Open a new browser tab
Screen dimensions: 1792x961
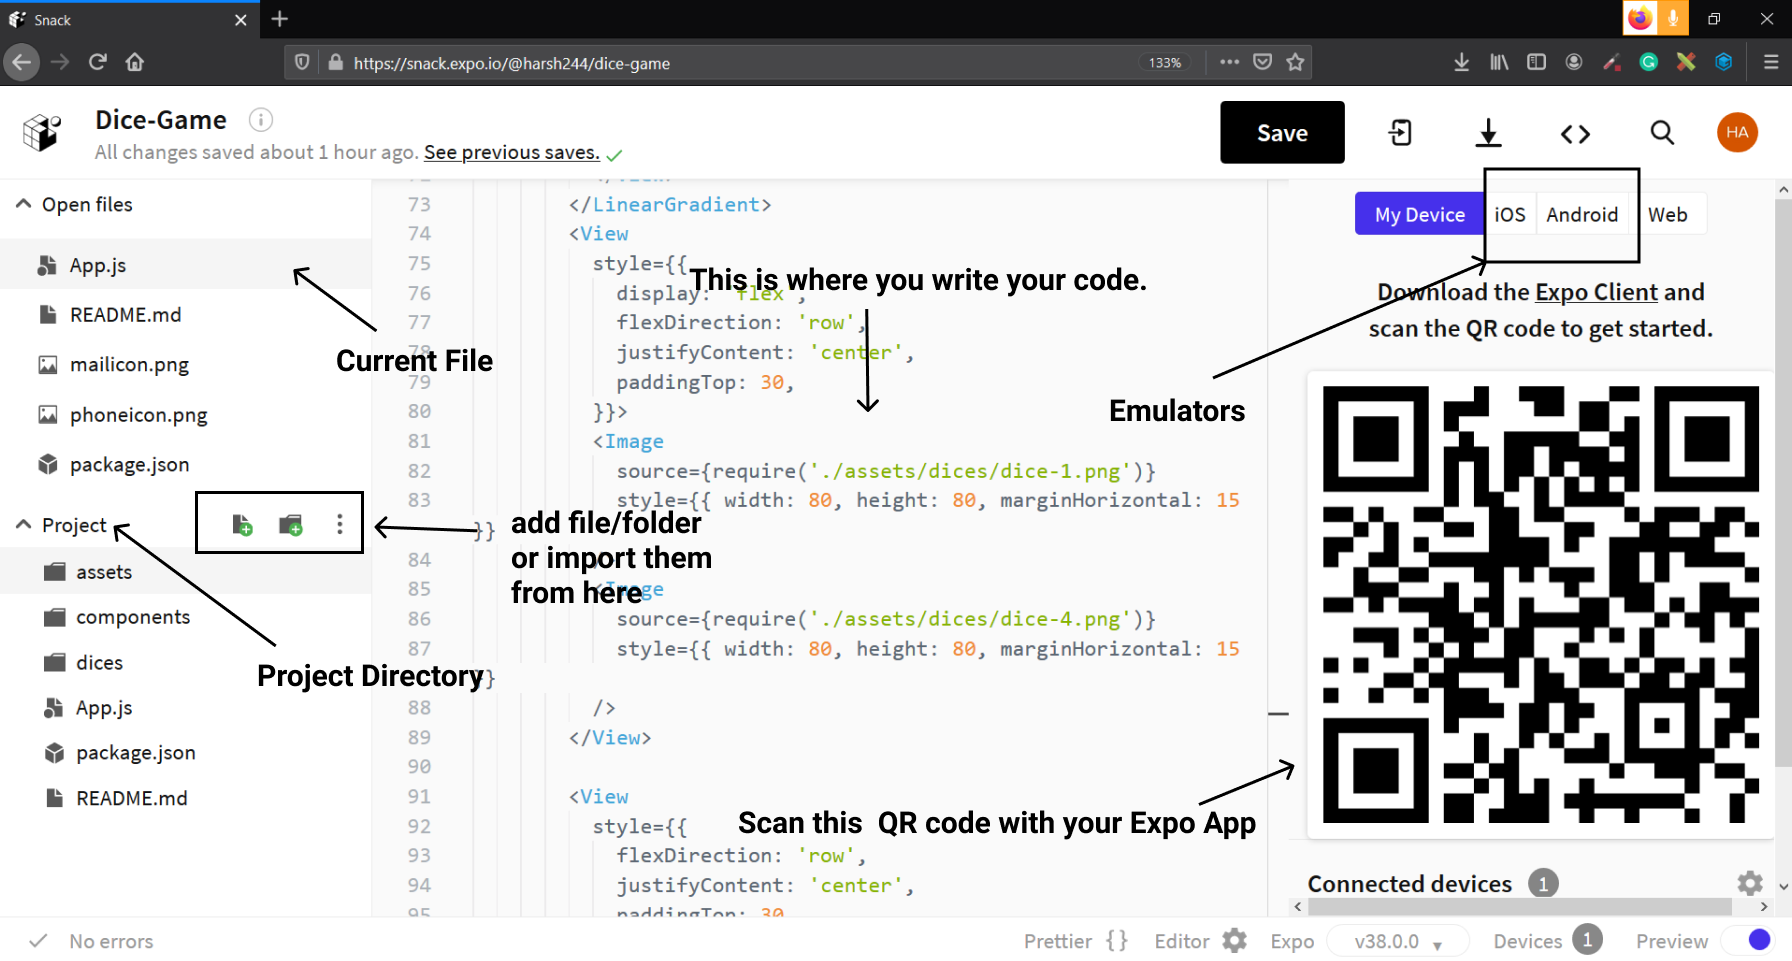[280, 19]
